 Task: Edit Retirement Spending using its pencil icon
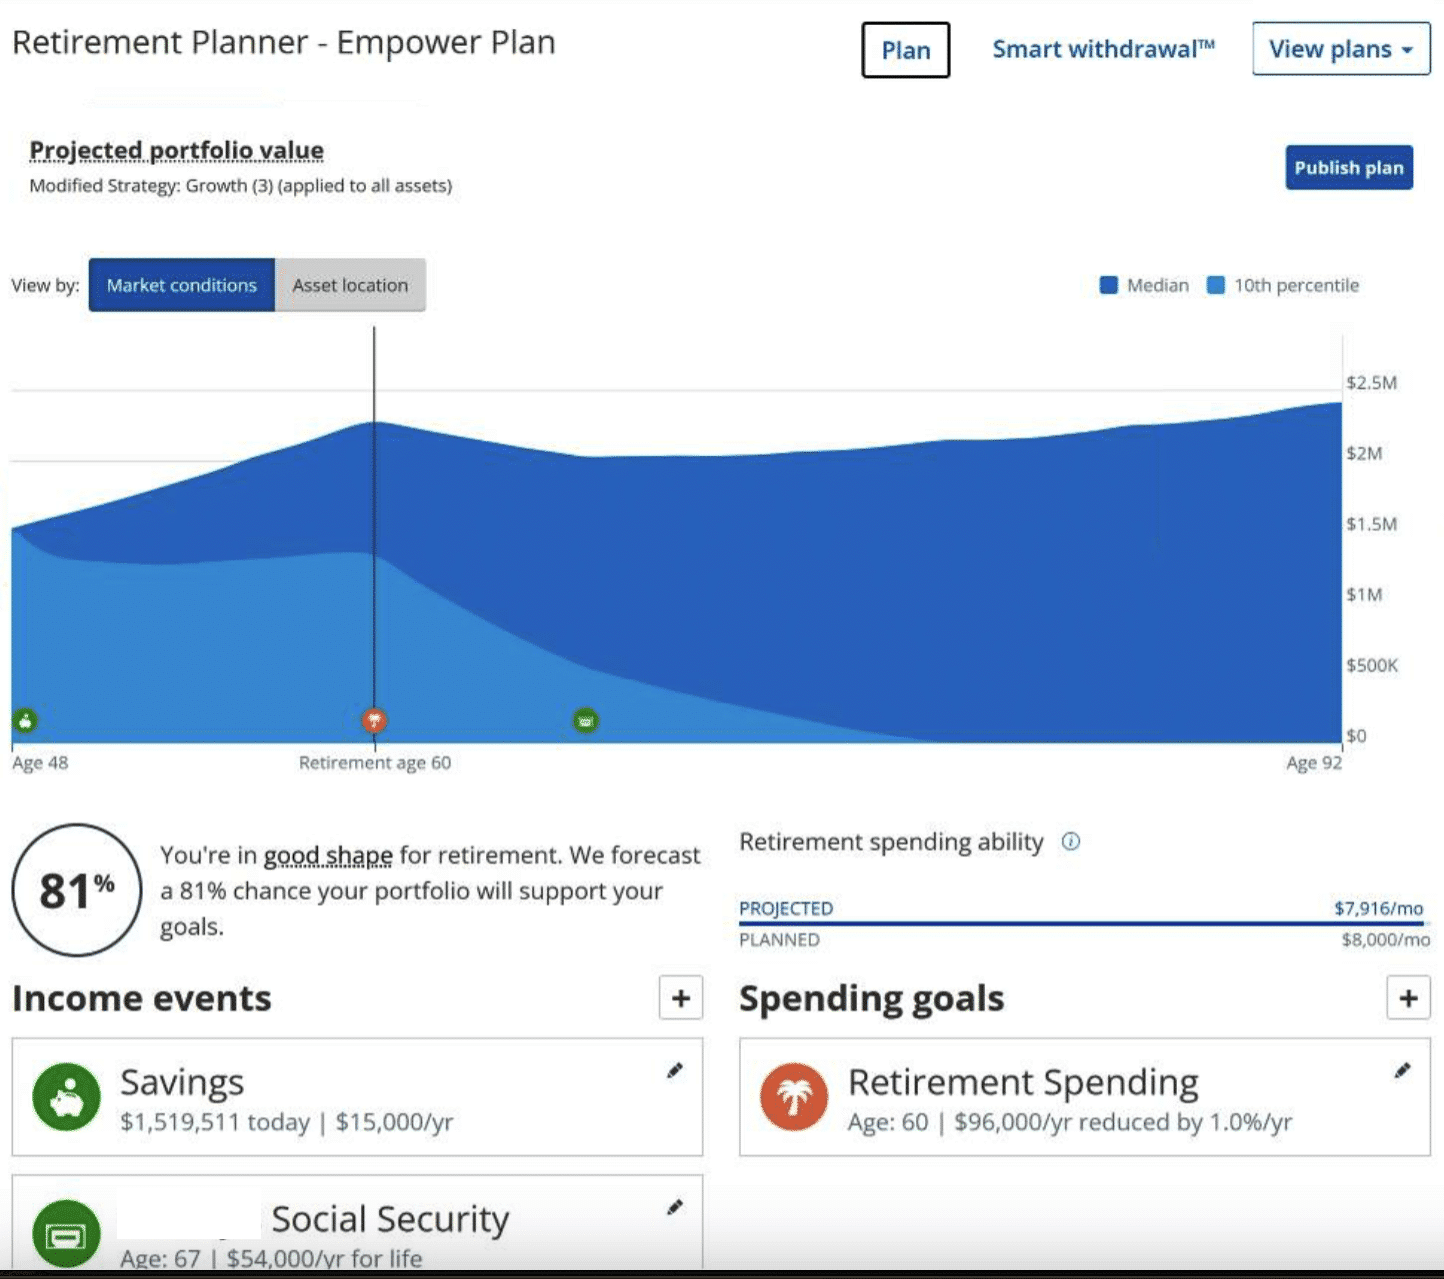1403,1070
